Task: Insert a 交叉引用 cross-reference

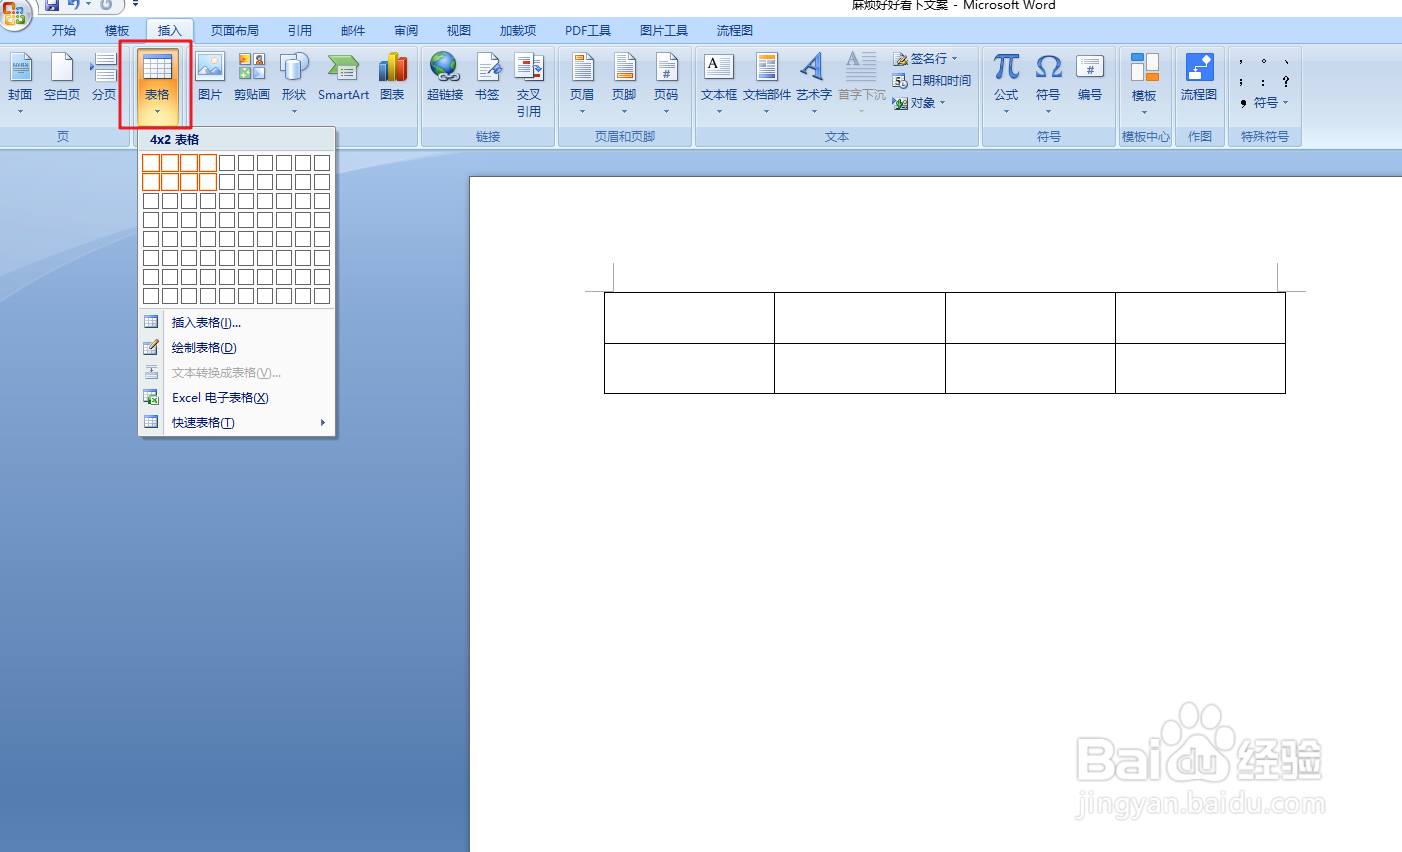Action: 529,85
